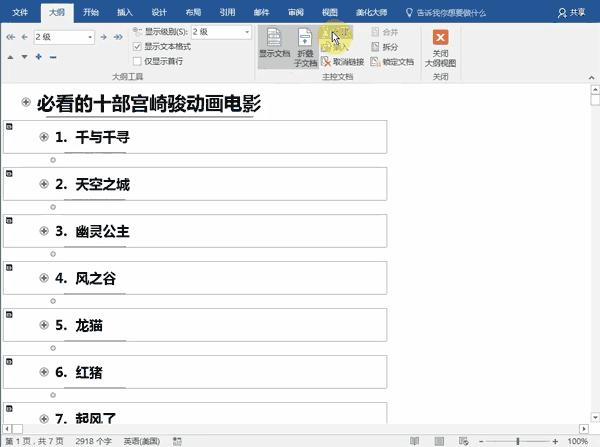Move Down triangle in outline tools

[x=24, y=57]
